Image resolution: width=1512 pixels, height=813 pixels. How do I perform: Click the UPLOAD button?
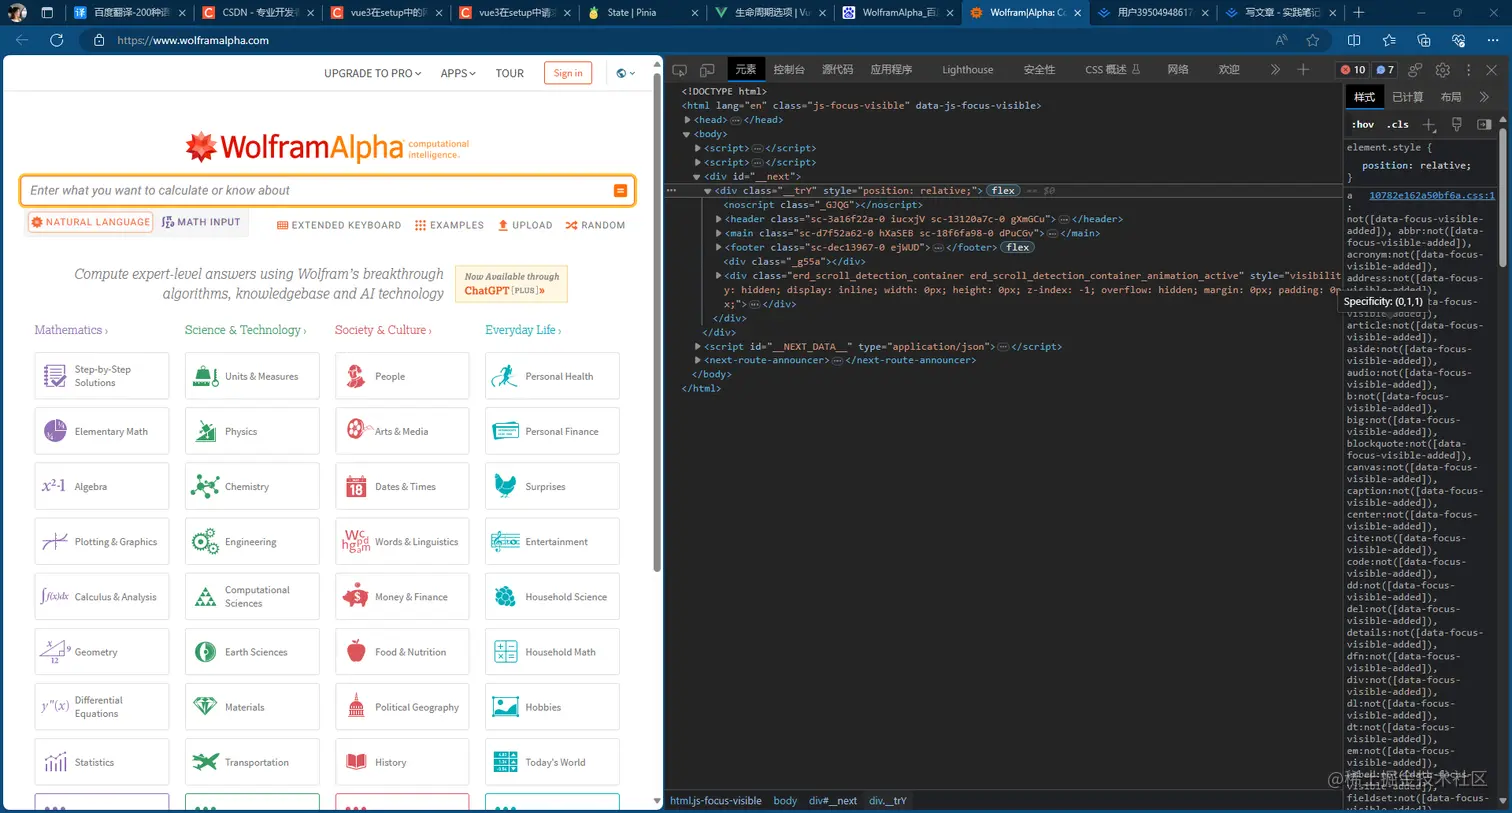coord(525,225)
